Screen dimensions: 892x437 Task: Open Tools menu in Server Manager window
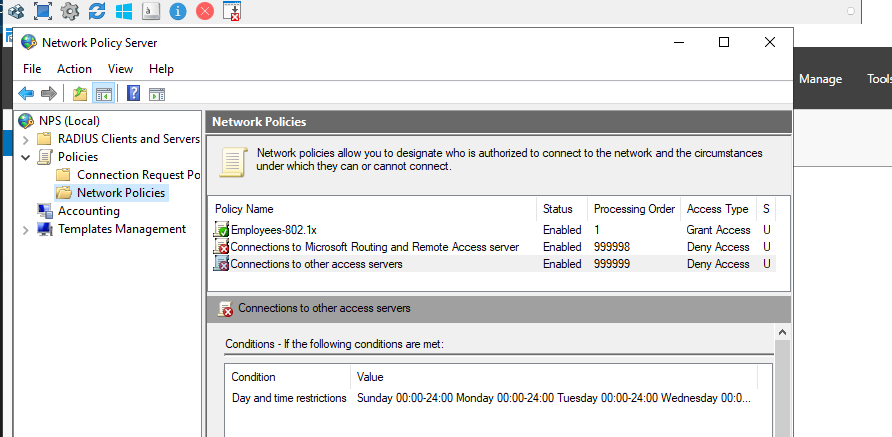pyautogui.click(x=879, y=79)
